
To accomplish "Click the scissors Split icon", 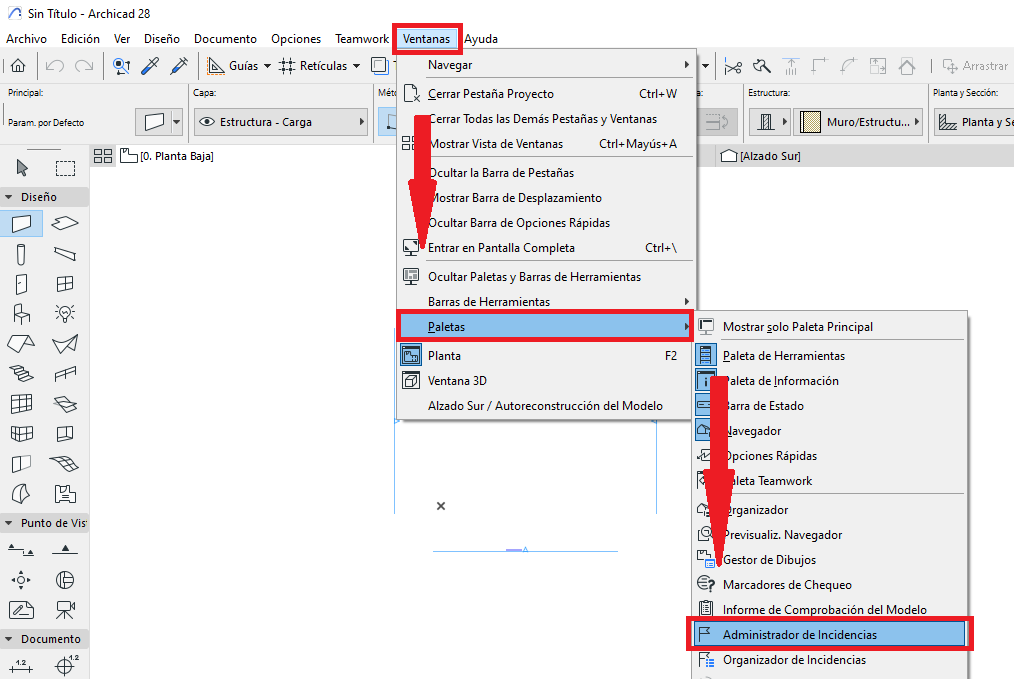I will pos(734,66).
